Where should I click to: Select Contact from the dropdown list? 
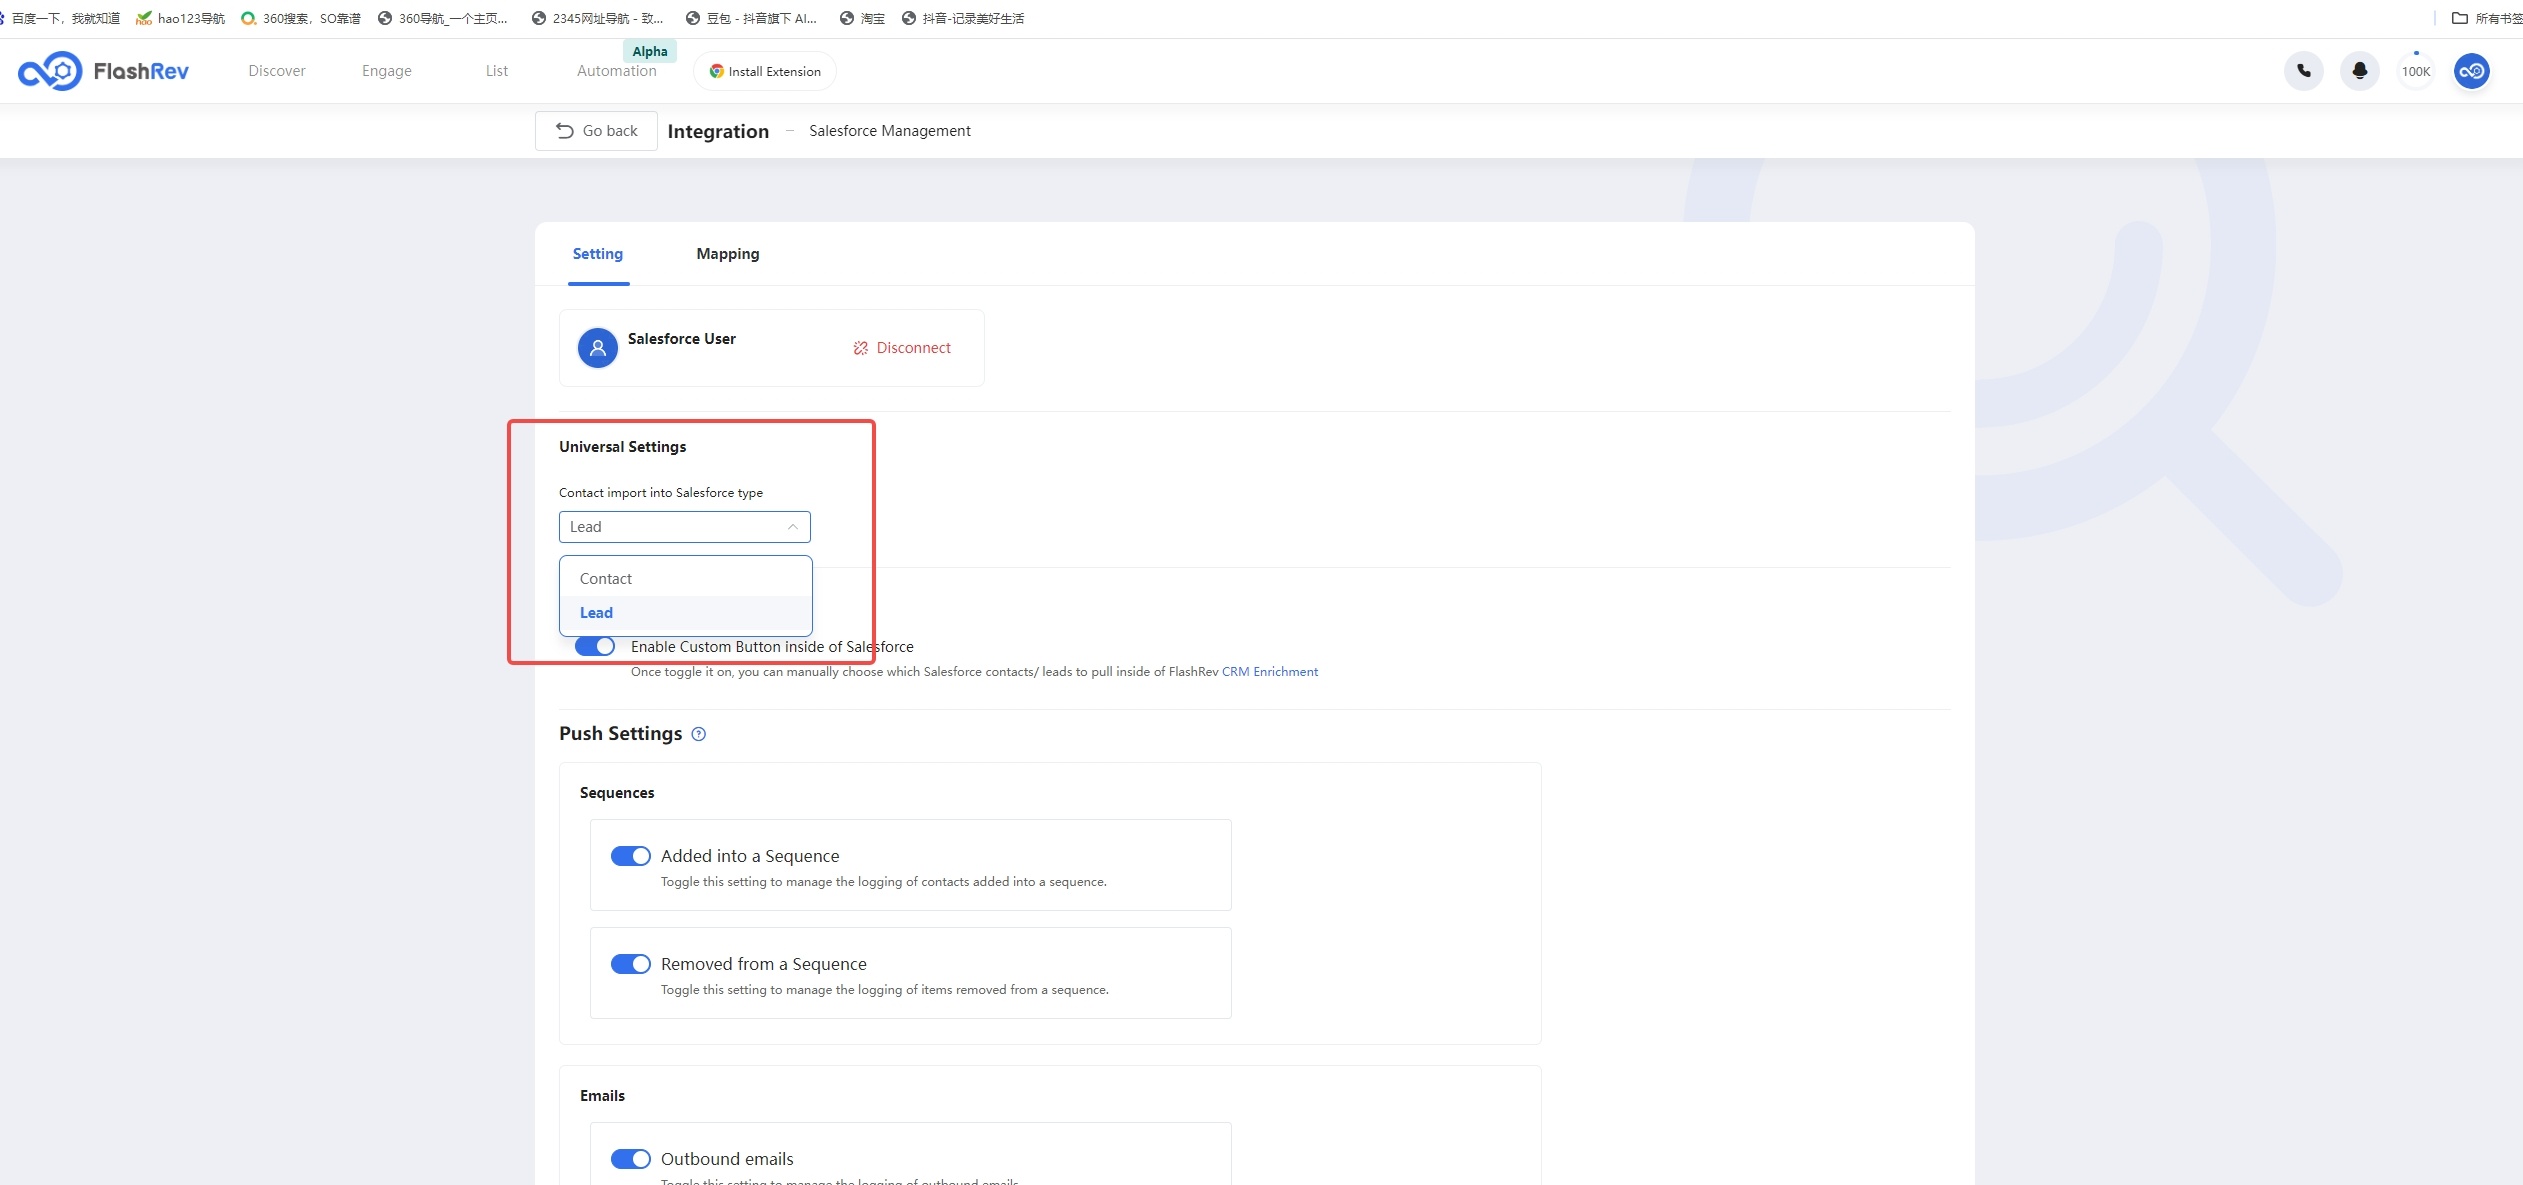(x=686, y=579)
